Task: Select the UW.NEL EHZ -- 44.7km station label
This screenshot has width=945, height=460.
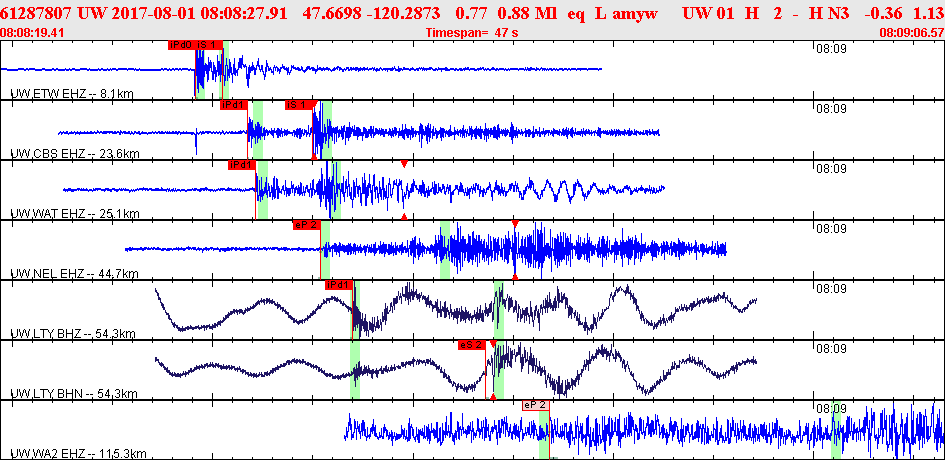Action: point(75,274)
